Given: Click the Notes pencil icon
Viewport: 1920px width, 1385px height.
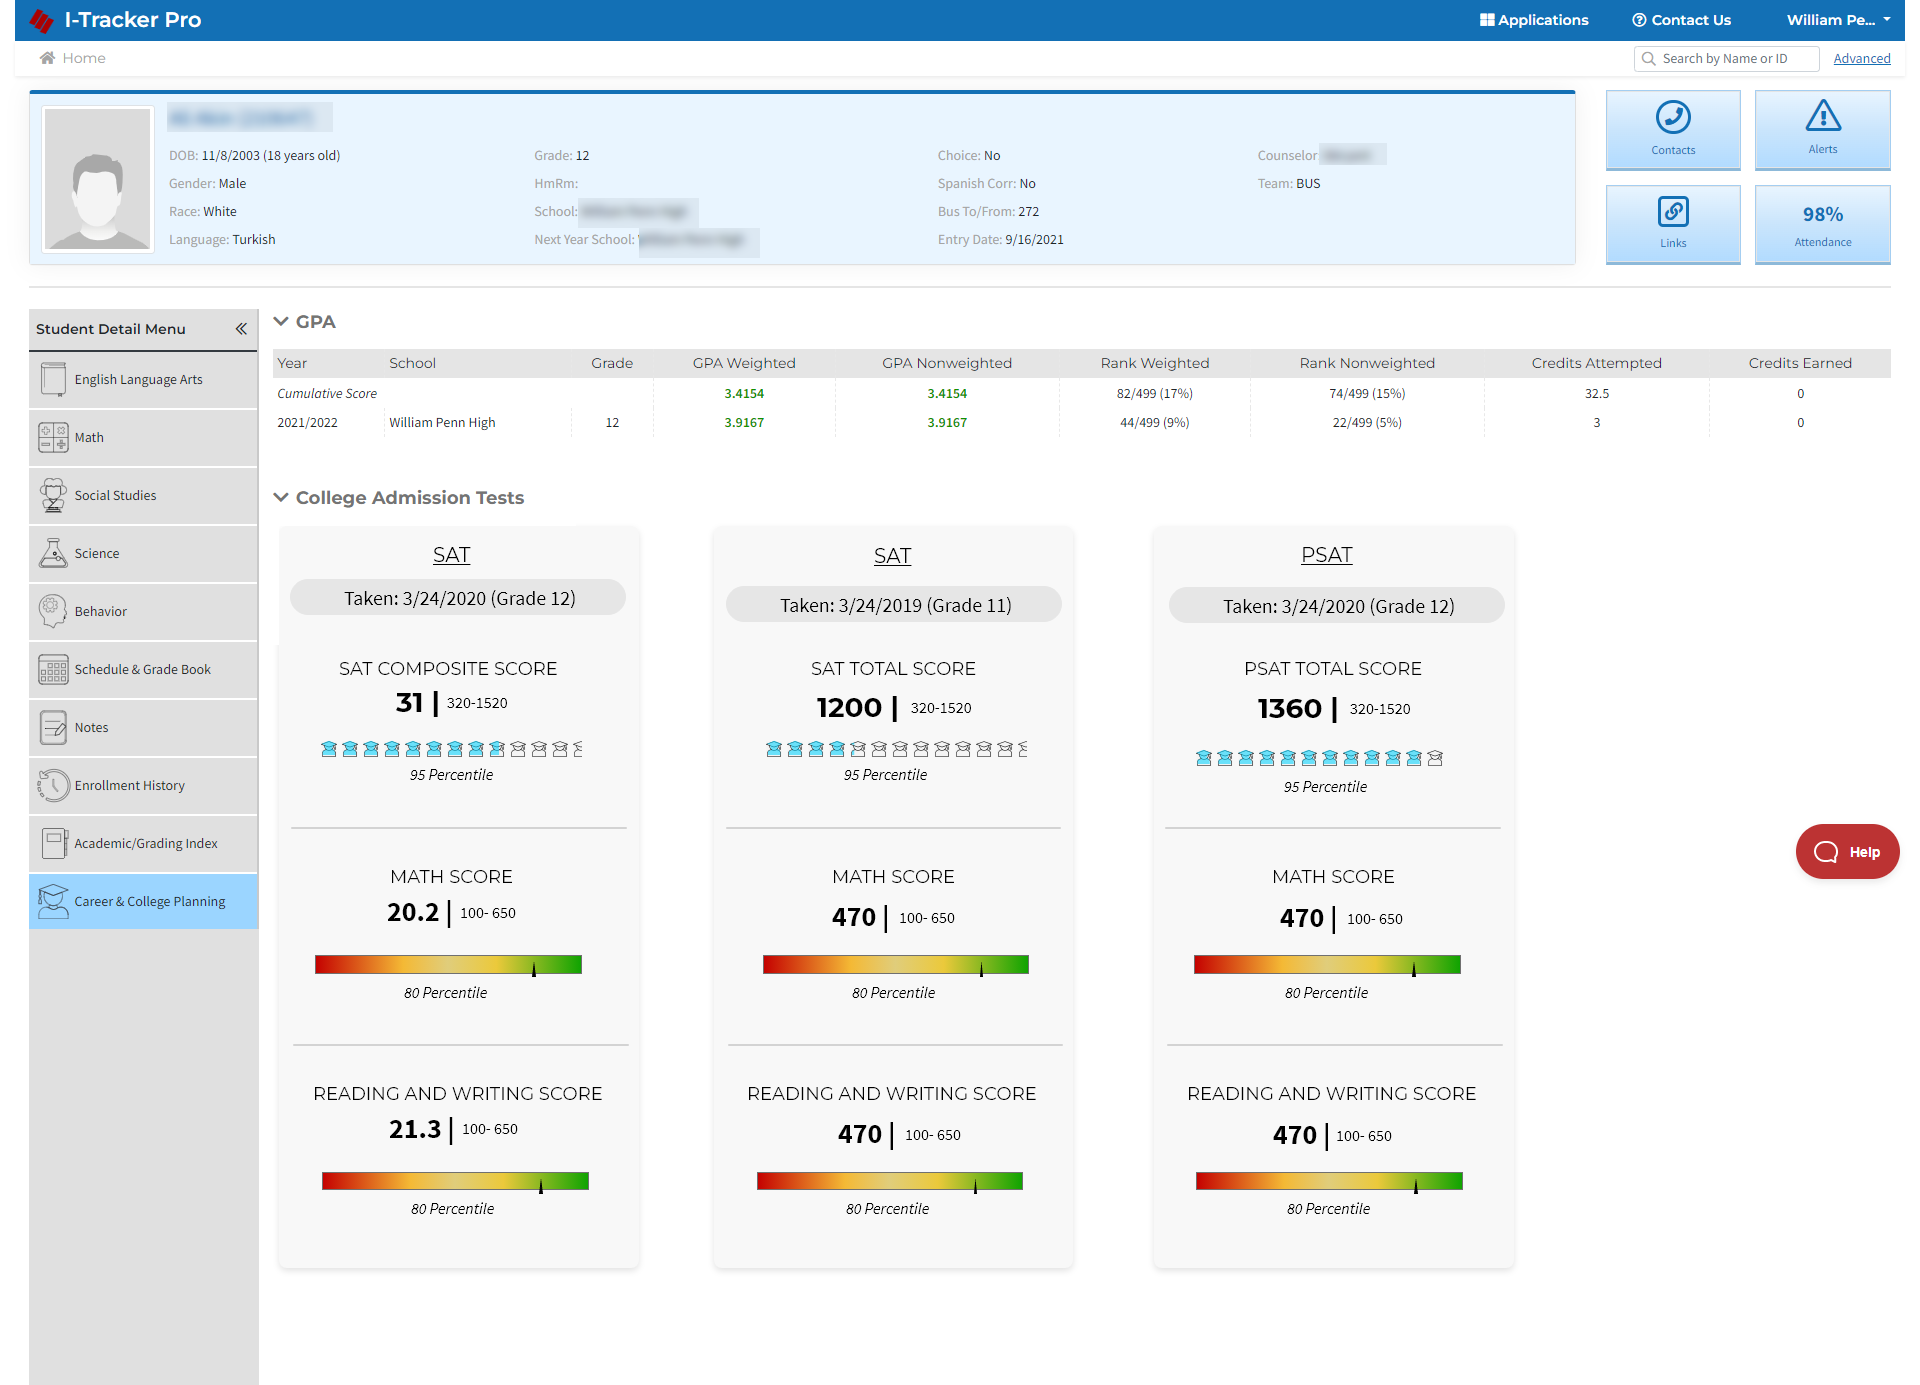Looking at the screenshot, I should (53, 727).
